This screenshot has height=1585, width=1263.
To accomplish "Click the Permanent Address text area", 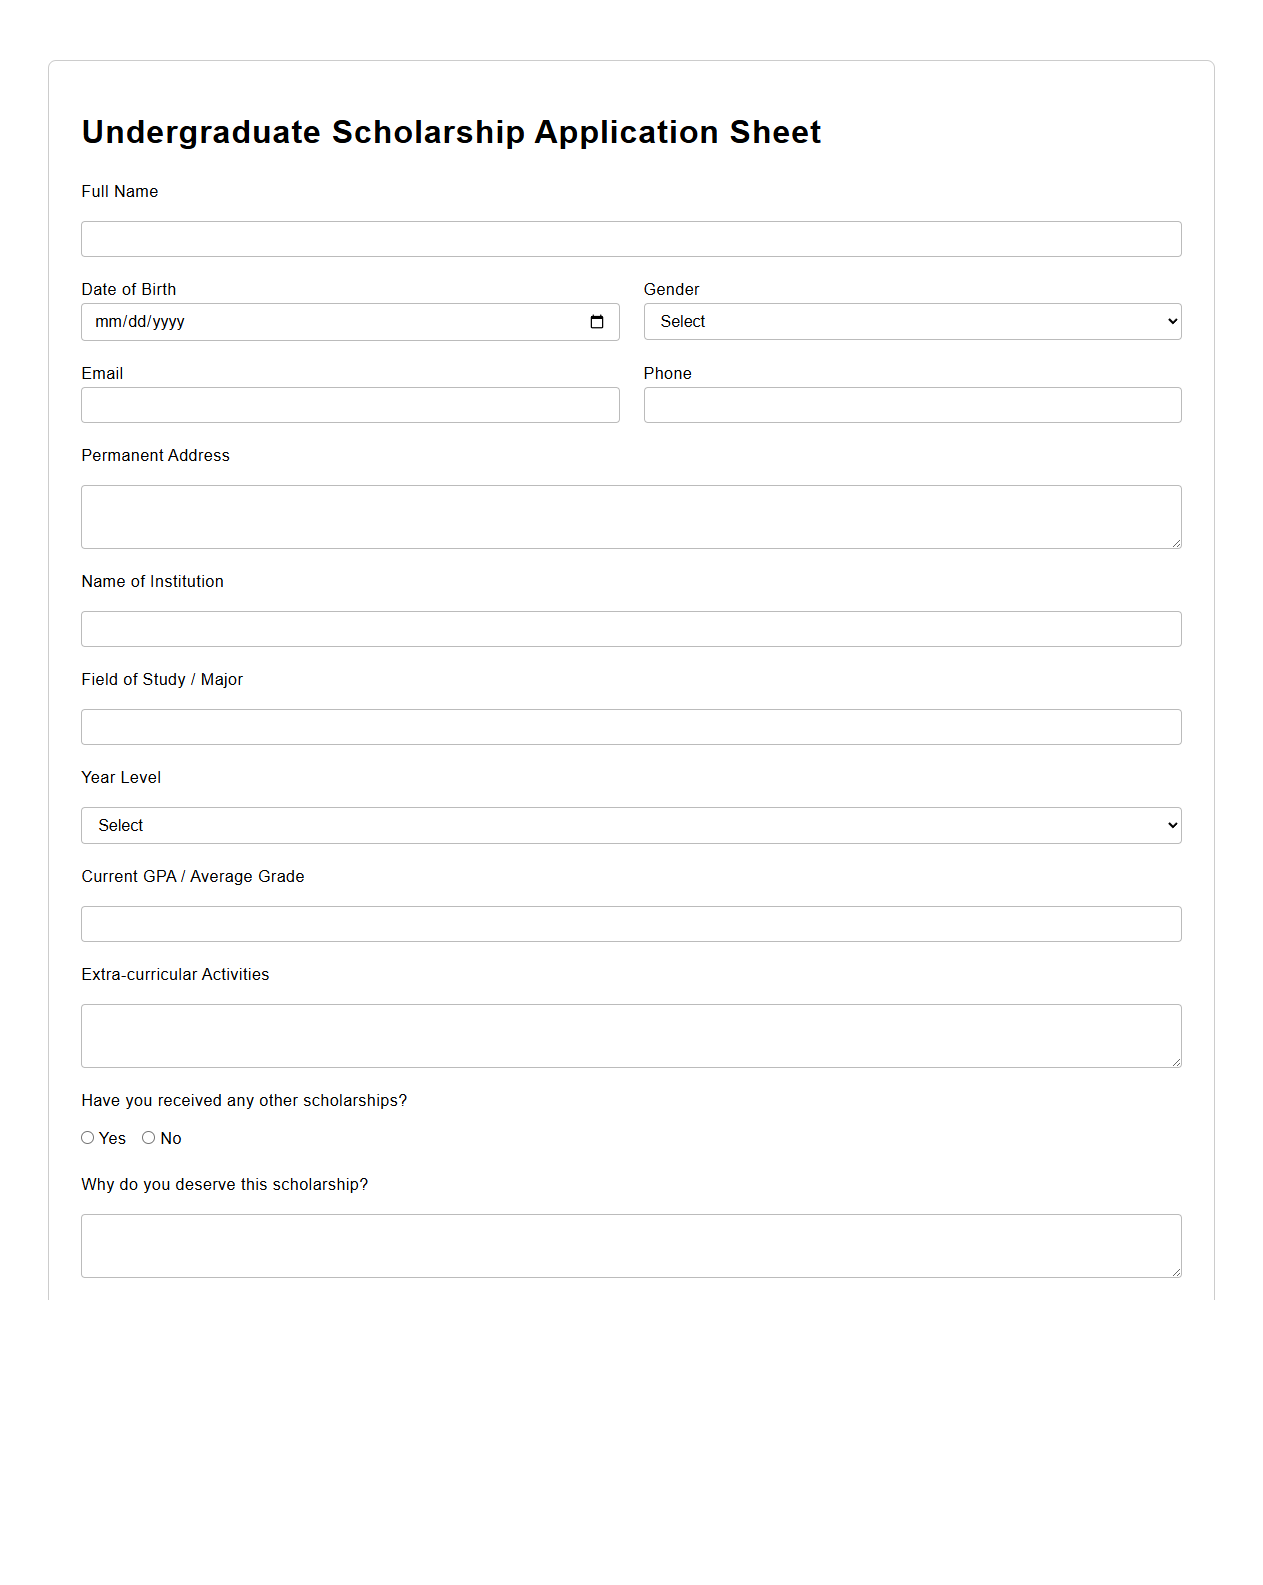I will pos(631,516).
